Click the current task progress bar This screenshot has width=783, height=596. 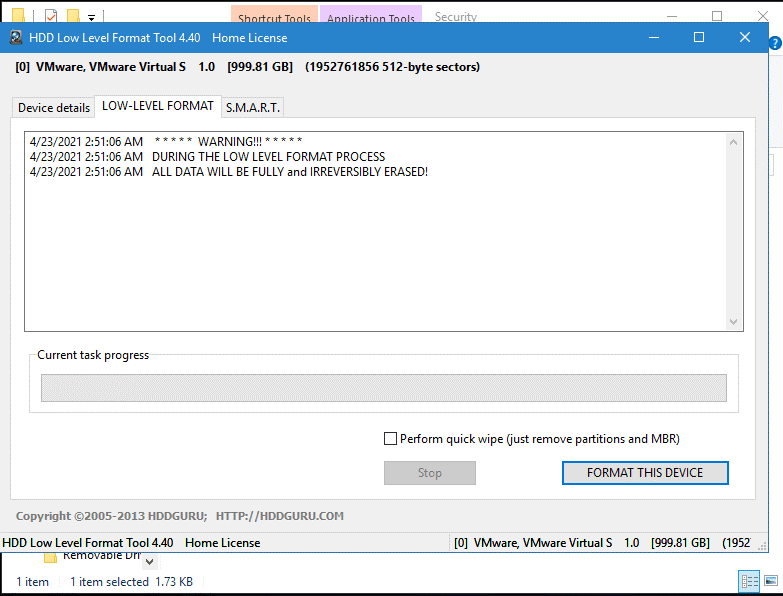point(384,388)
